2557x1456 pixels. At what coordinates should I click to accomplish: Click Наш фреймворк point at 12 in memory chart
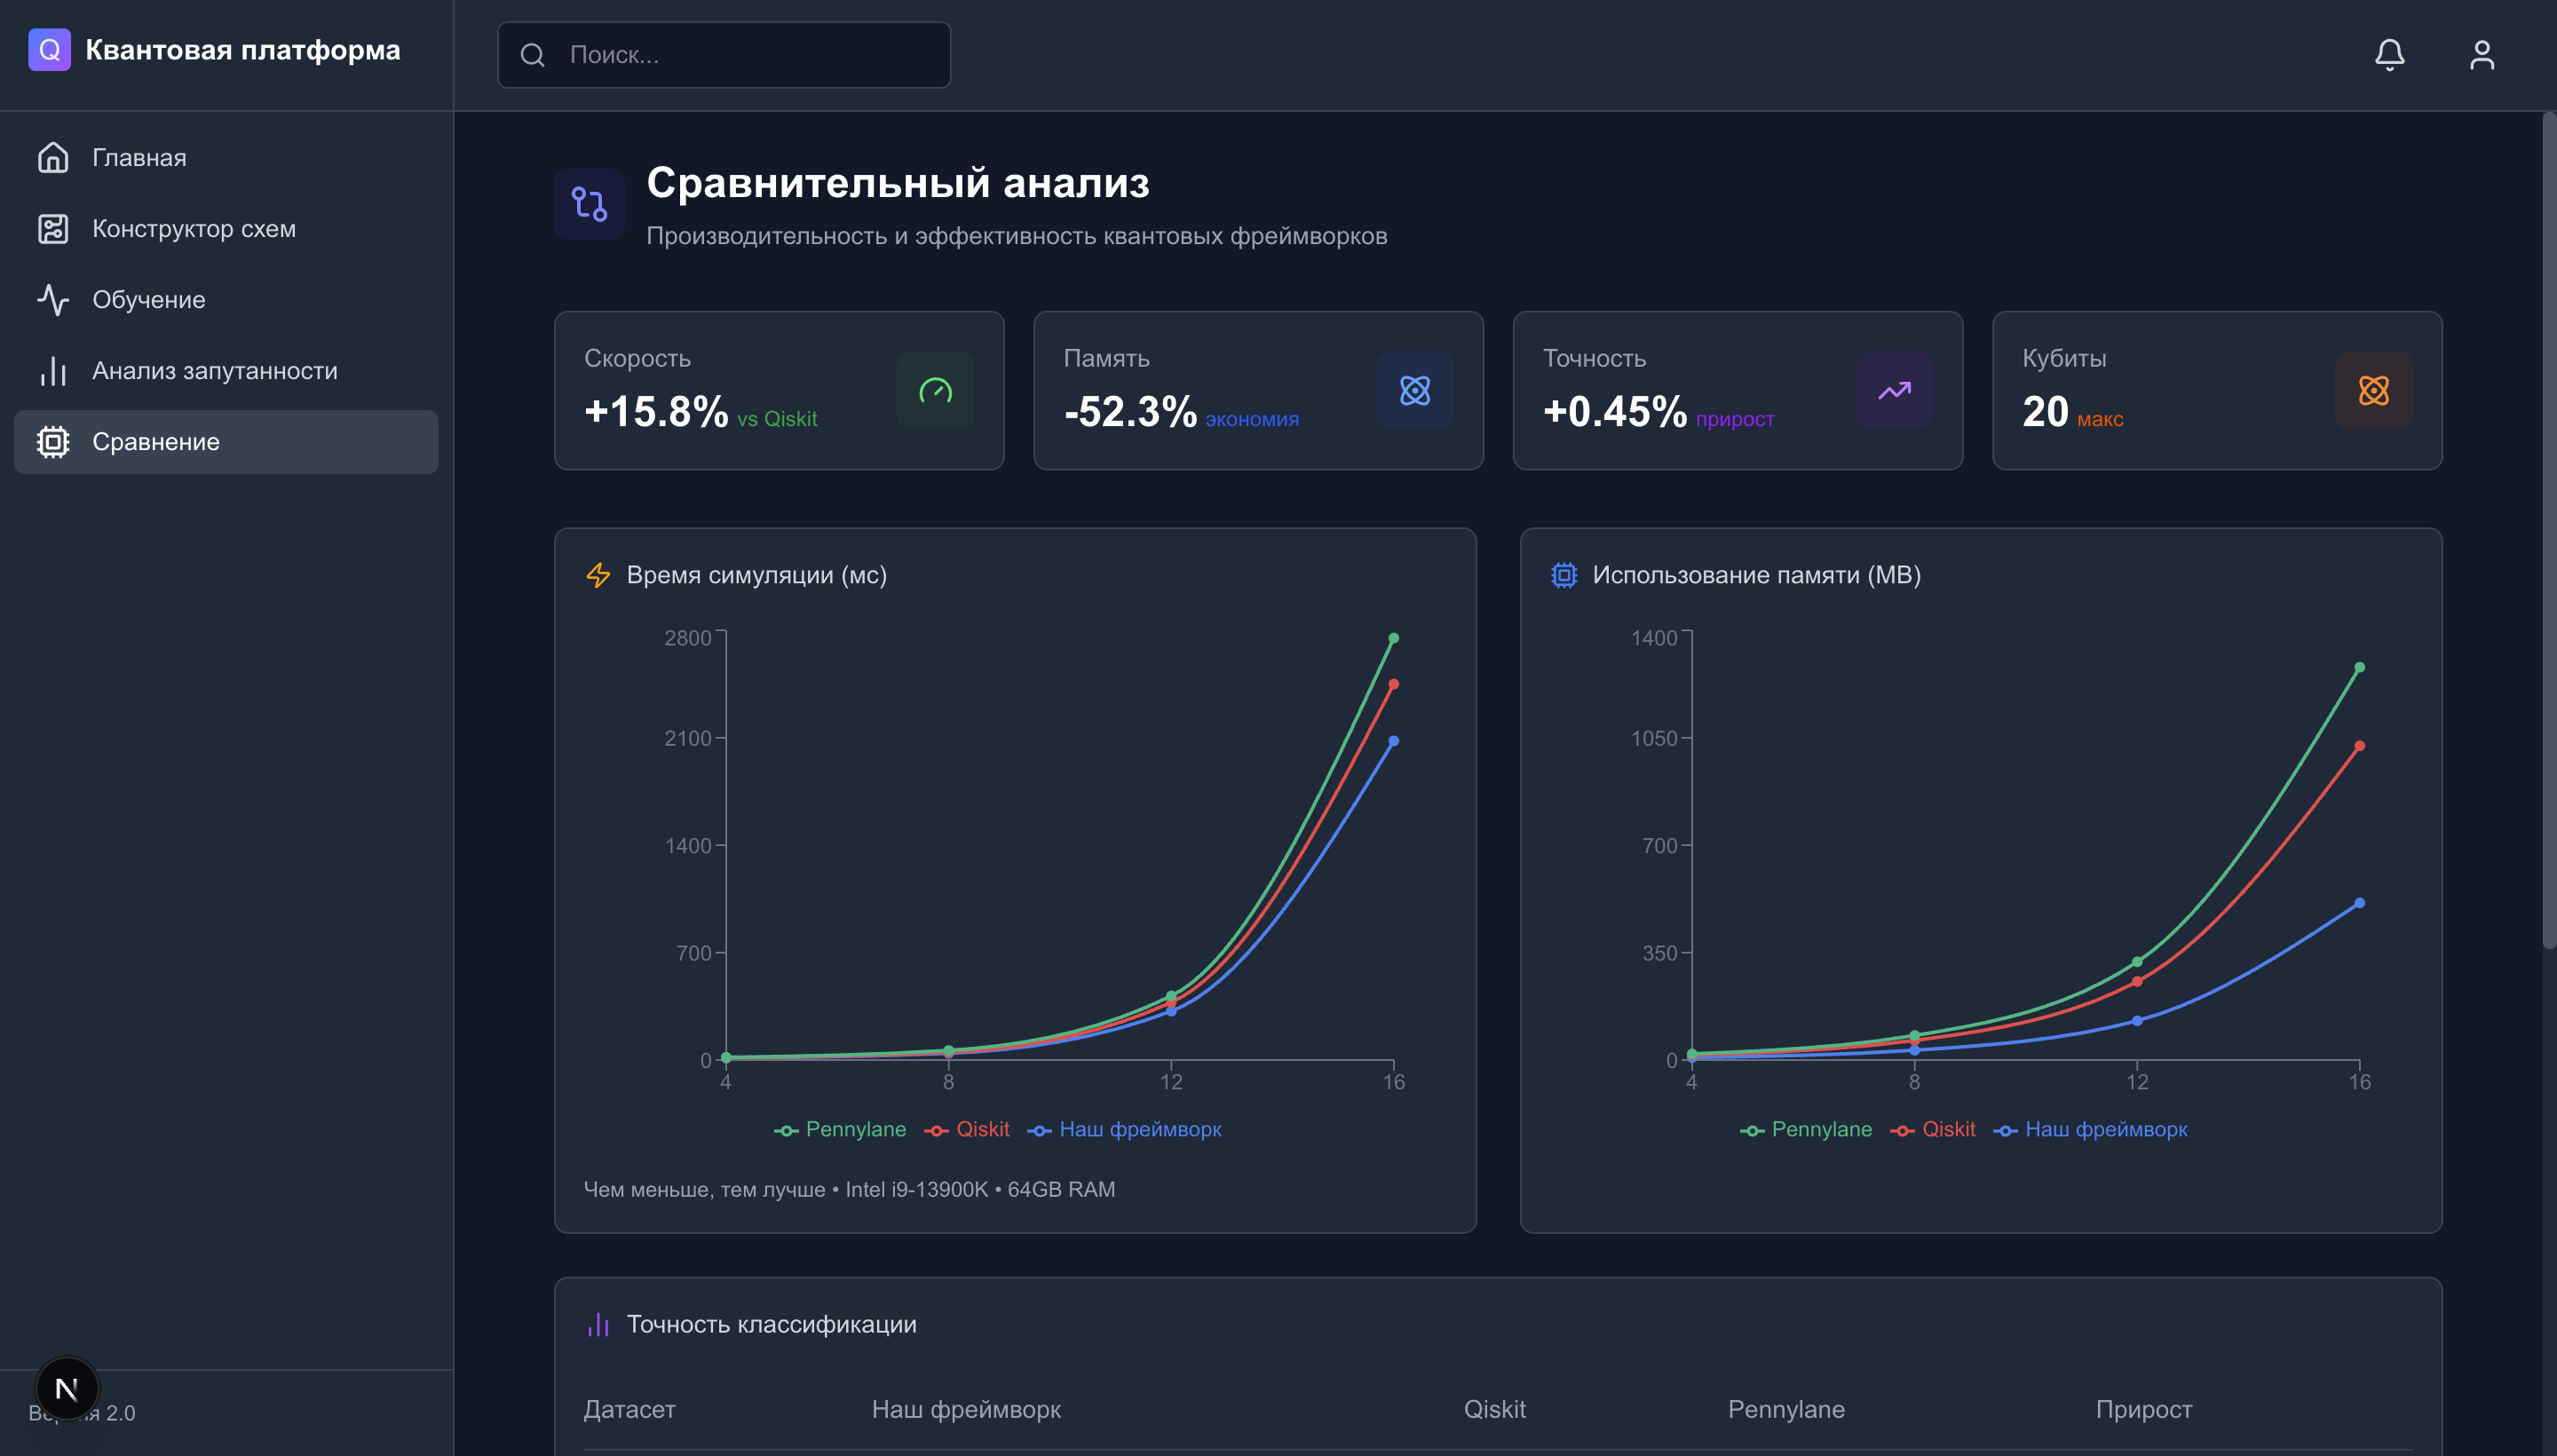[x=2137, y=1021]
